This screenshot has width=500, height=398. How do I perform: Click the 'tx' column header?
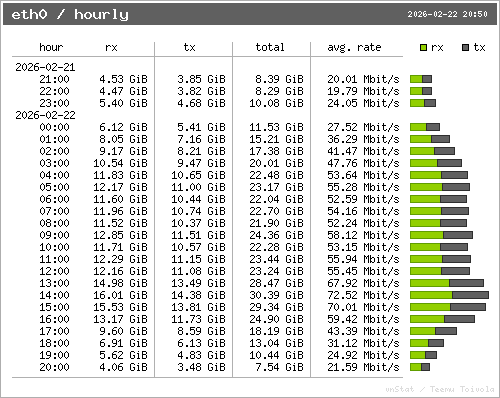189,47
